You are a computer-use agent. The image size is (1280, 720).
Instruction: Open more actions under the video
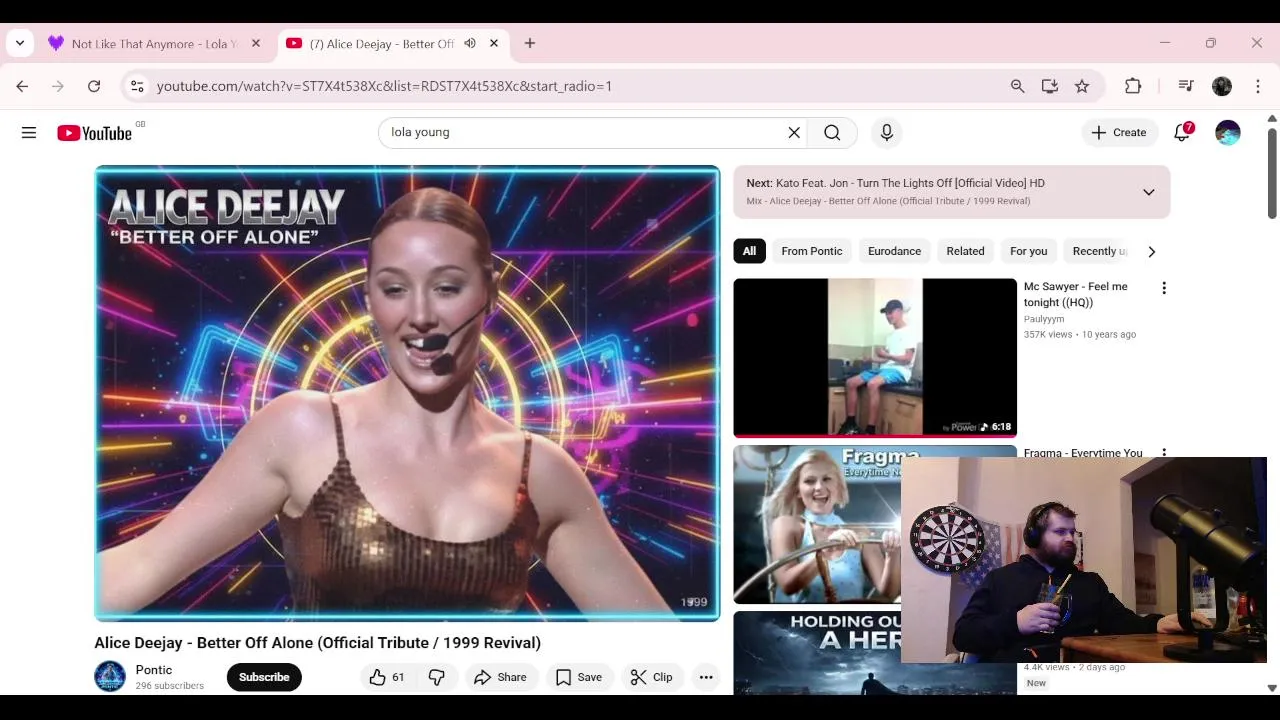(706, 677)
